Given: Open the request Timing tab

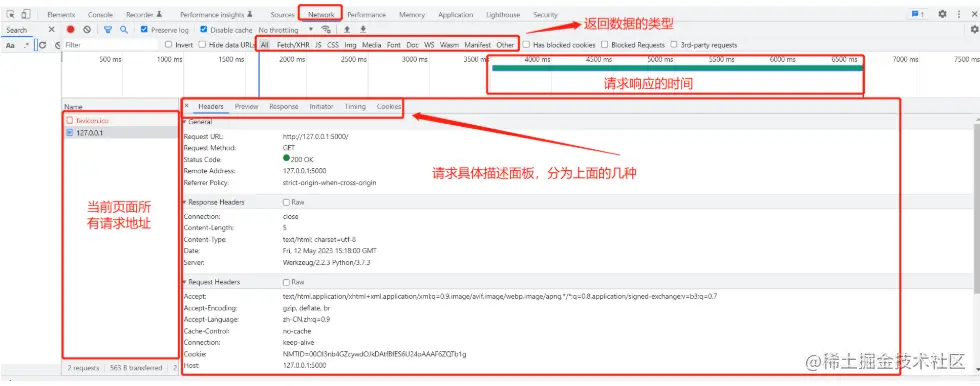Looking at the screenshot, I should pos(355,107).
